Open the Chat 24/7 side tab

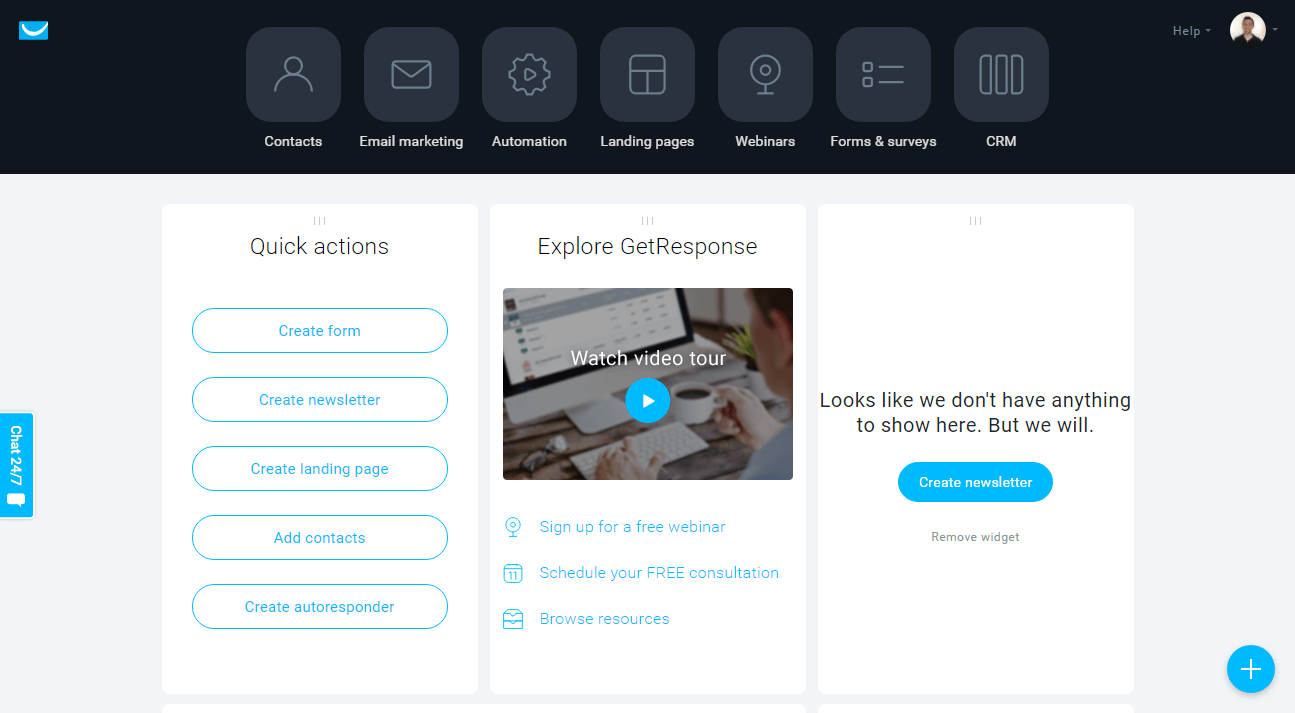tap(16, 465)
